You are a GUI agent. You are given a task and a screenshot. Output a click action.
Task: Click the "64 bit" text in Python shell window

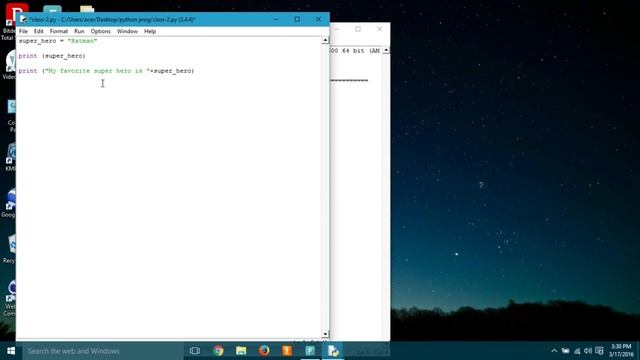point(353,51)
